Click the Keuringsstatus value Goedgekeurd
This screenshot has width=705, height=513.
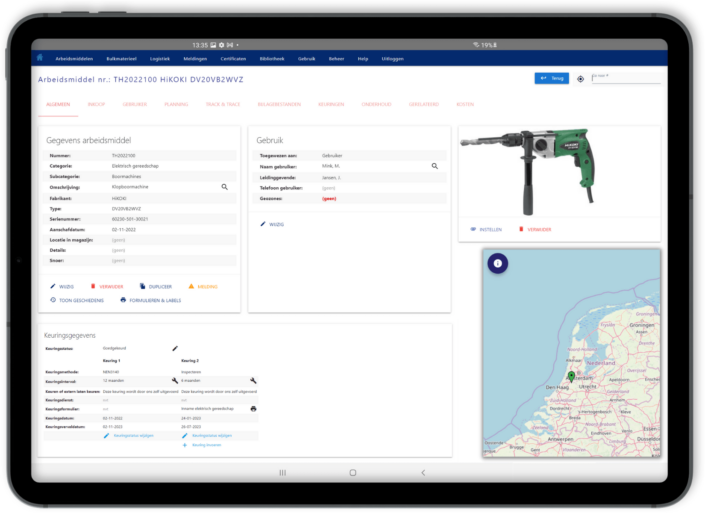pos(114,348)
